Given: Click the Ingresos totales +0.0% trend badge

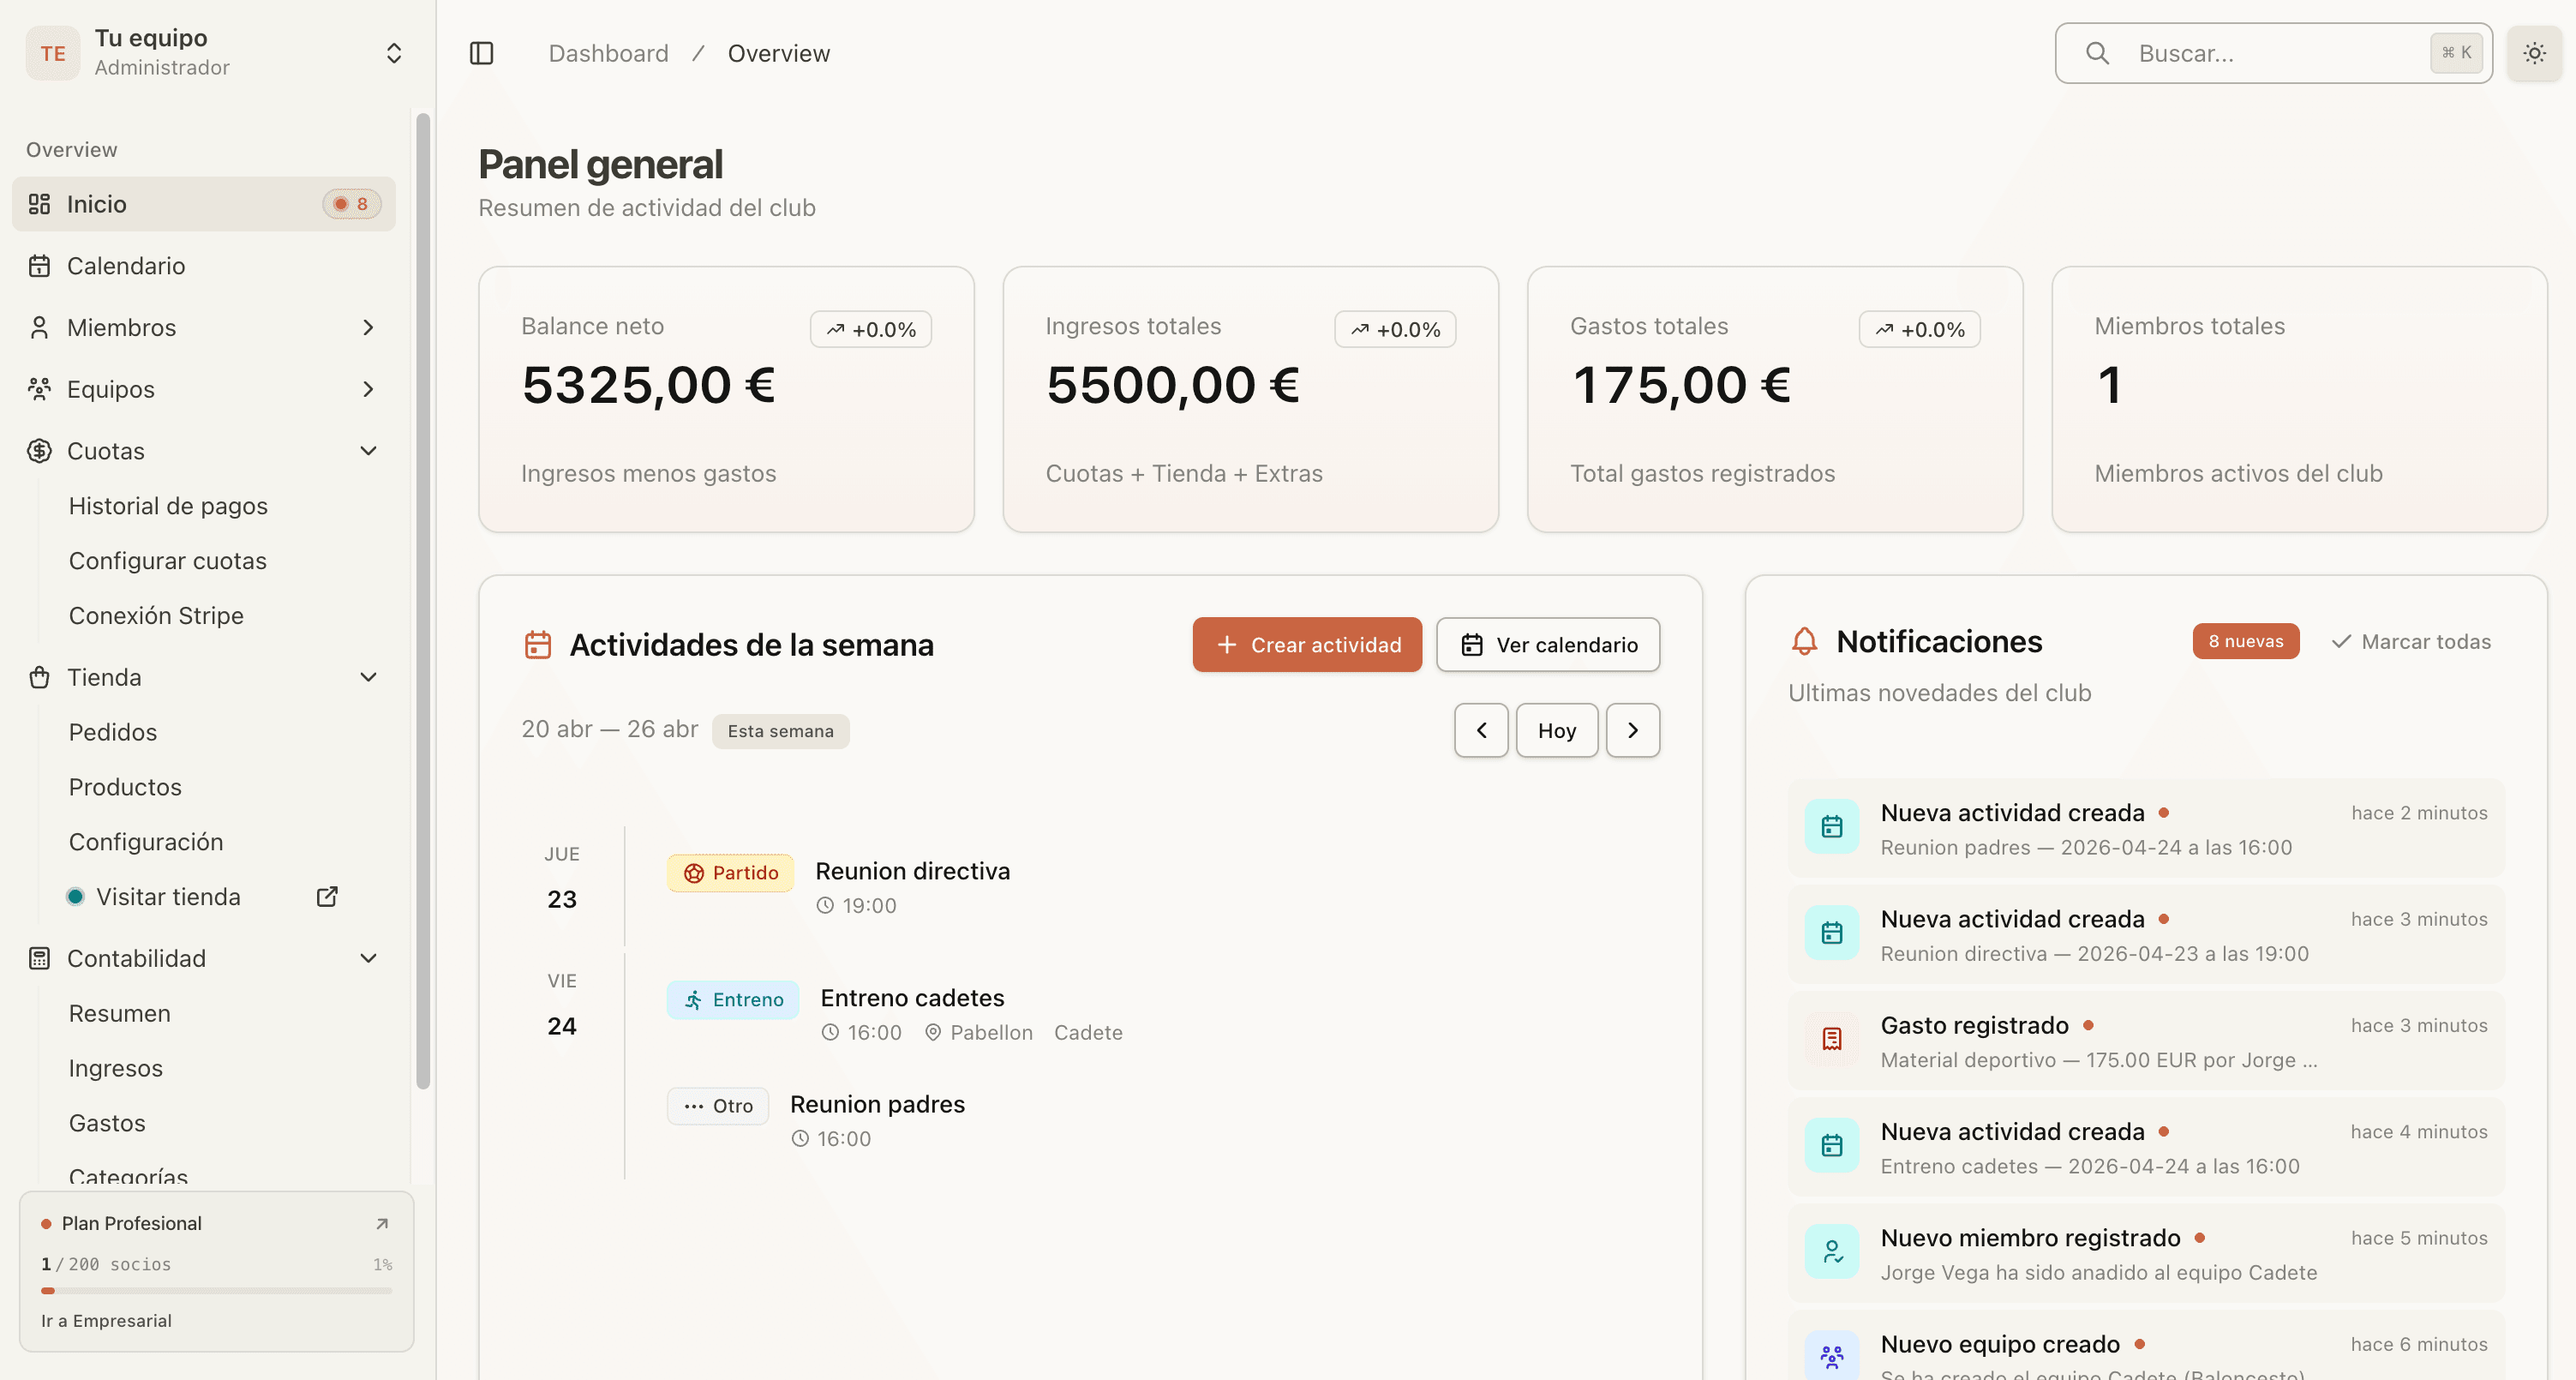Looking at the screenshot, I should point(1395,329).
